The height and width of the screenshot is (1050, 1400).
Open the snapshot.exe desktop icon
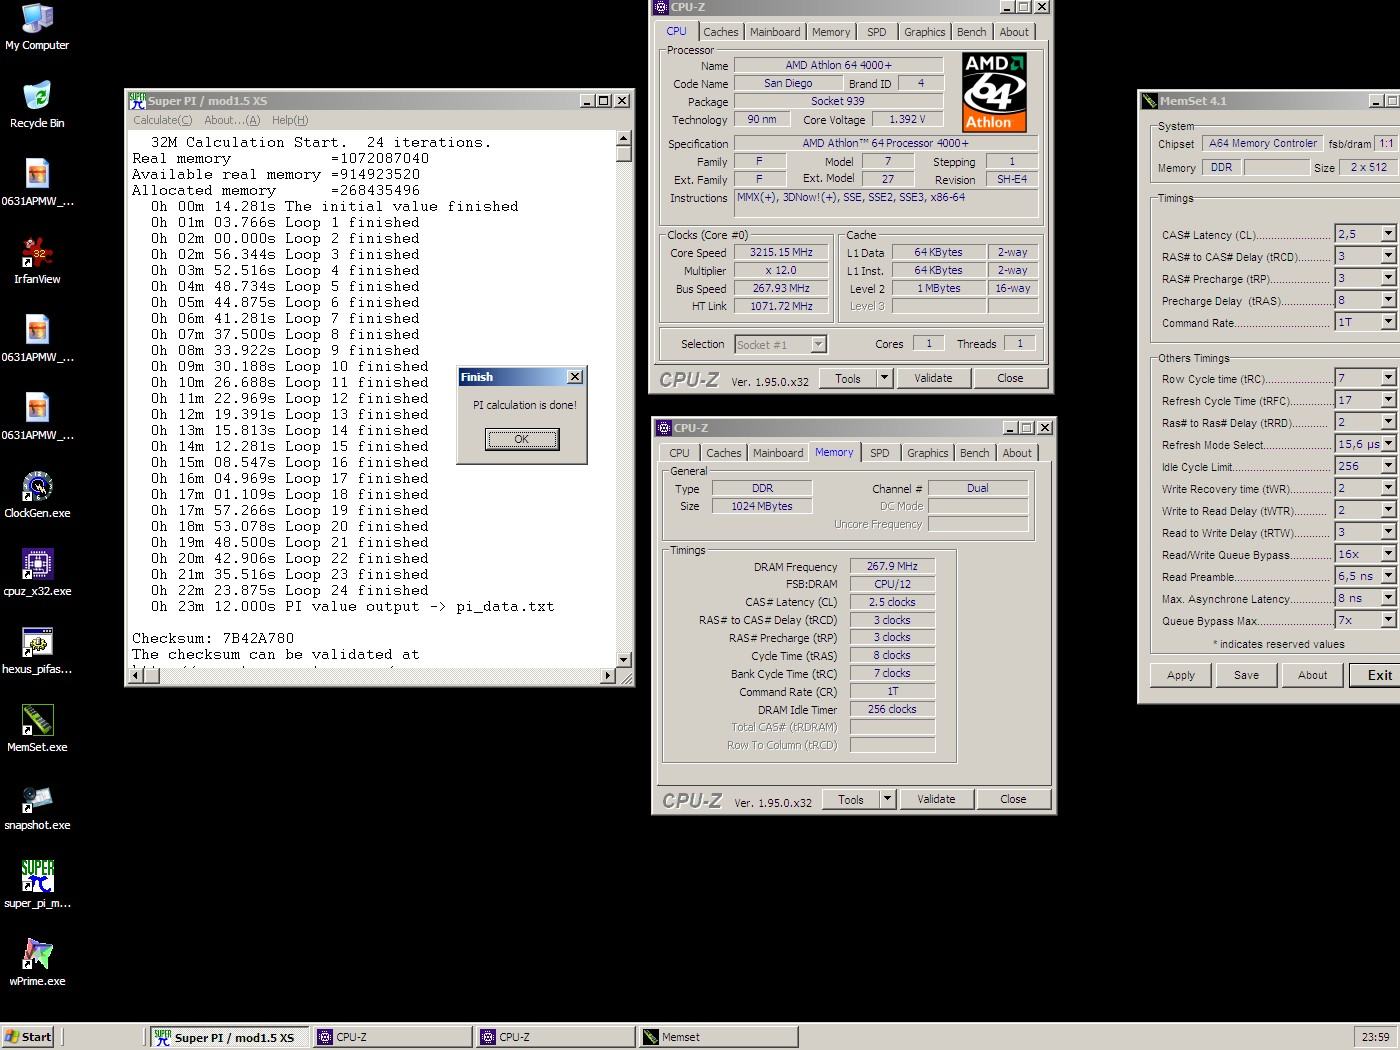click(37, 807)
